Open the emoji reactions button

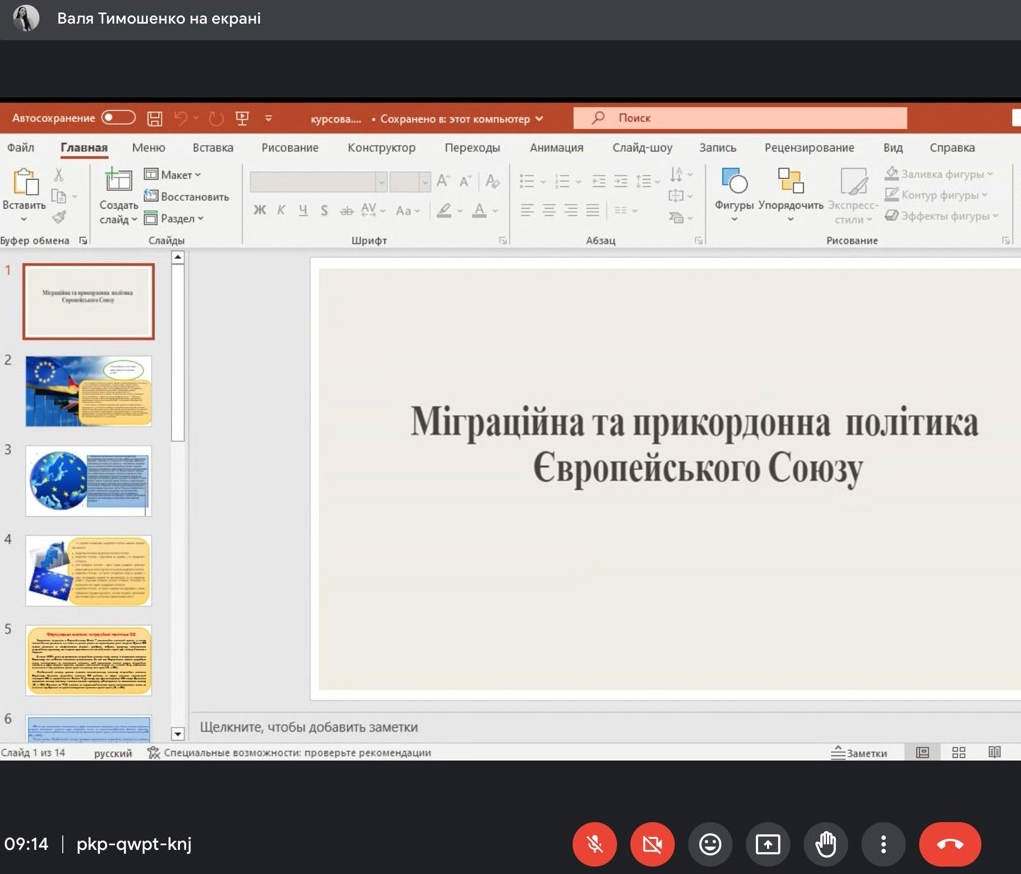click(x=710, y=845)
